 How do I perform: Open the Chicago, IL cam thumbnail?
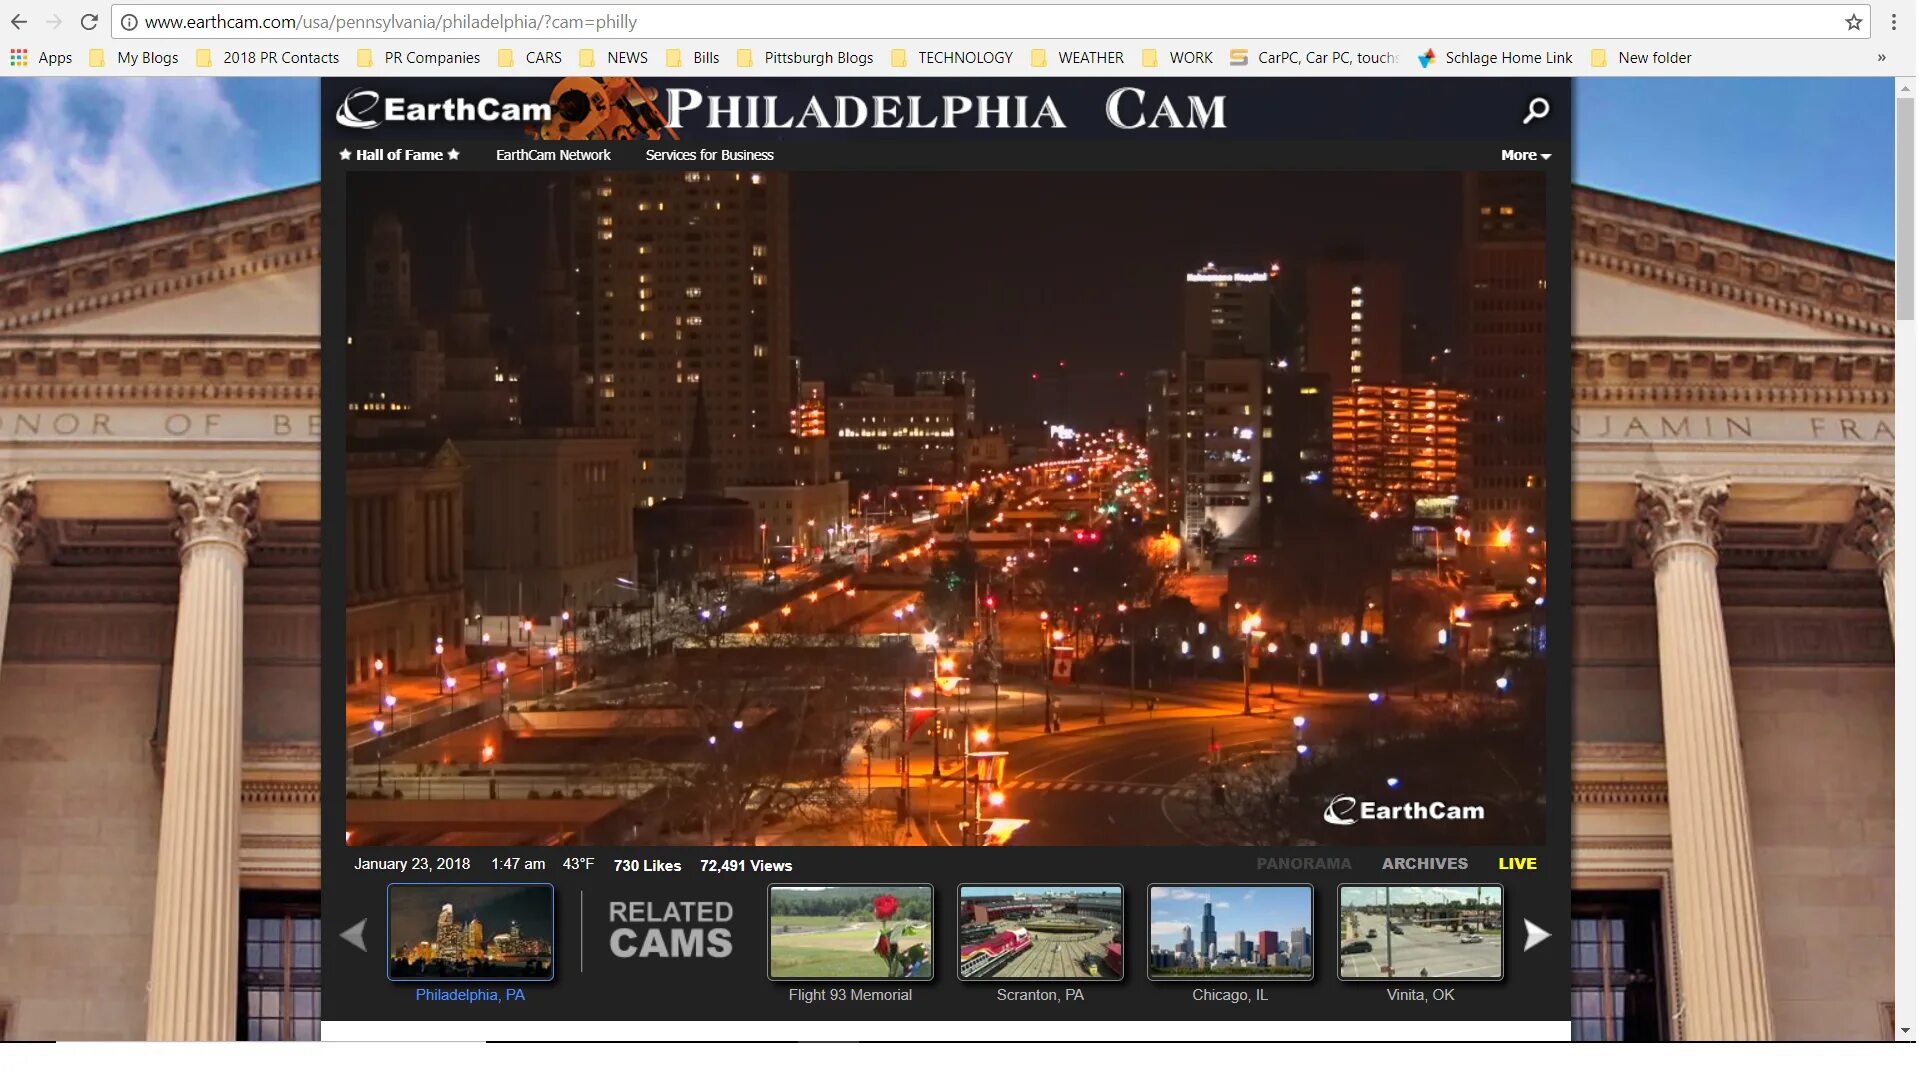click(1229, 933)
